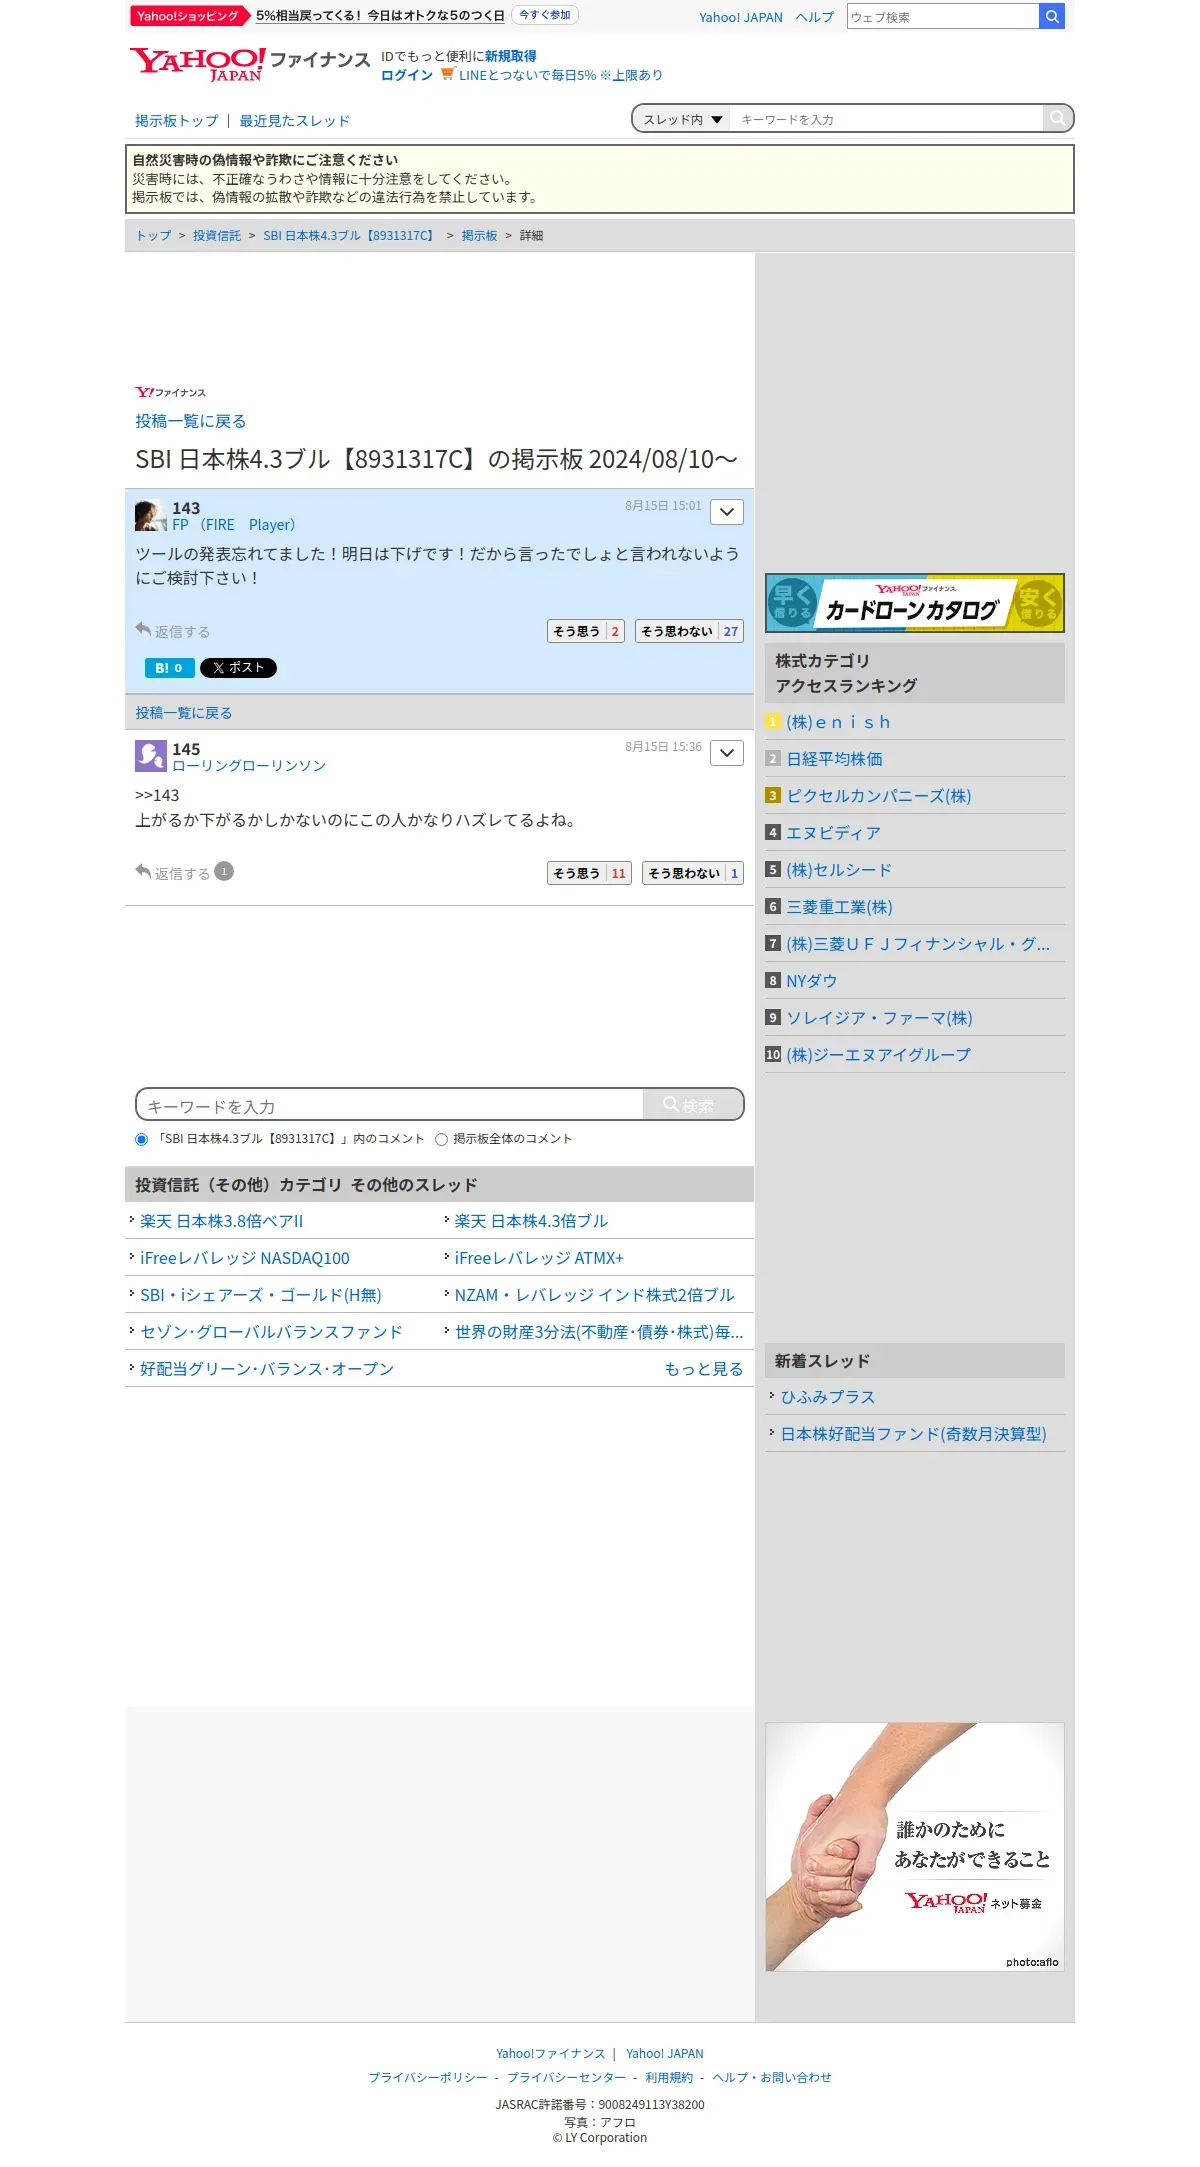This screenshot has width=1200, height=2167.
Task: Expand options menu for post 145
Action: [727, 753]
